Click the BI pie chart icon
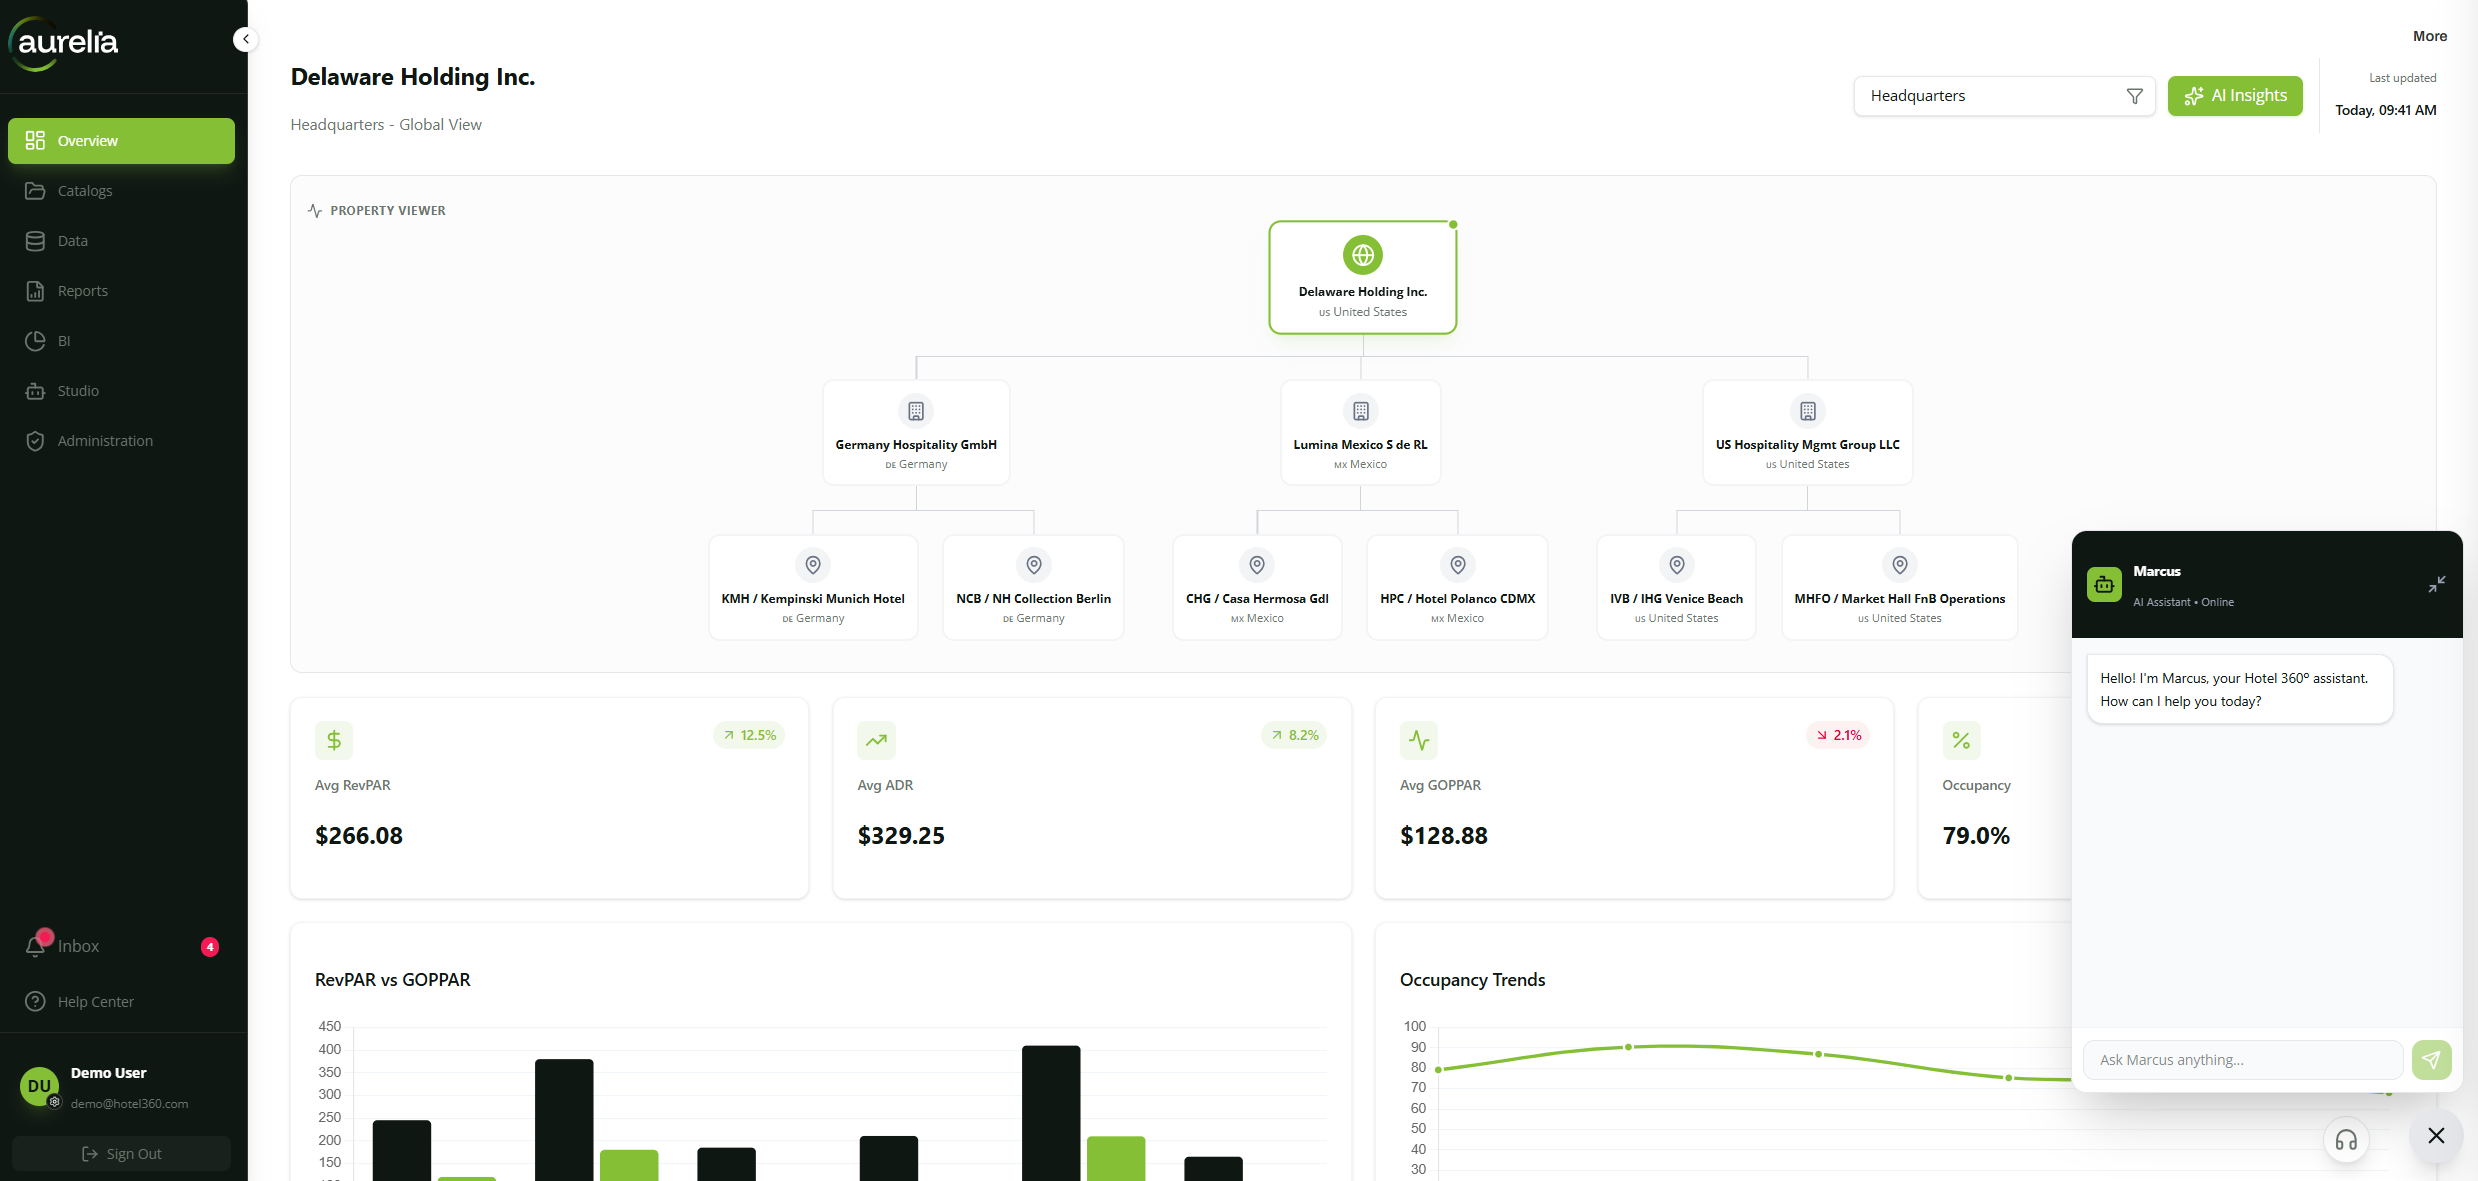 point(35,341)
